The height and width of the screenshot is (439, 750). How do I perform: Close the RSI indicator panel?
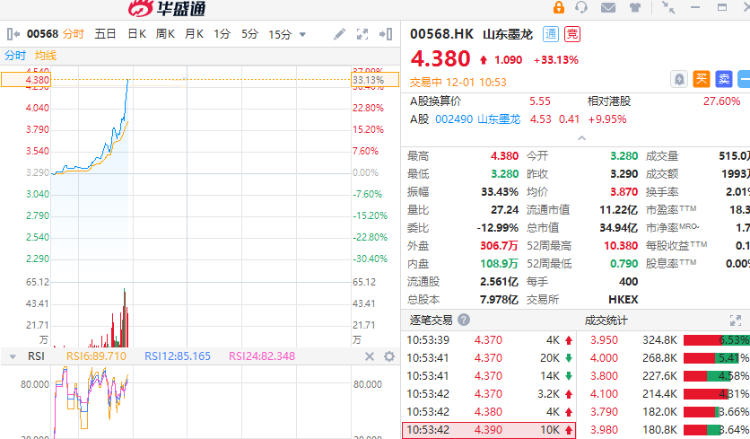coord(369,356)
